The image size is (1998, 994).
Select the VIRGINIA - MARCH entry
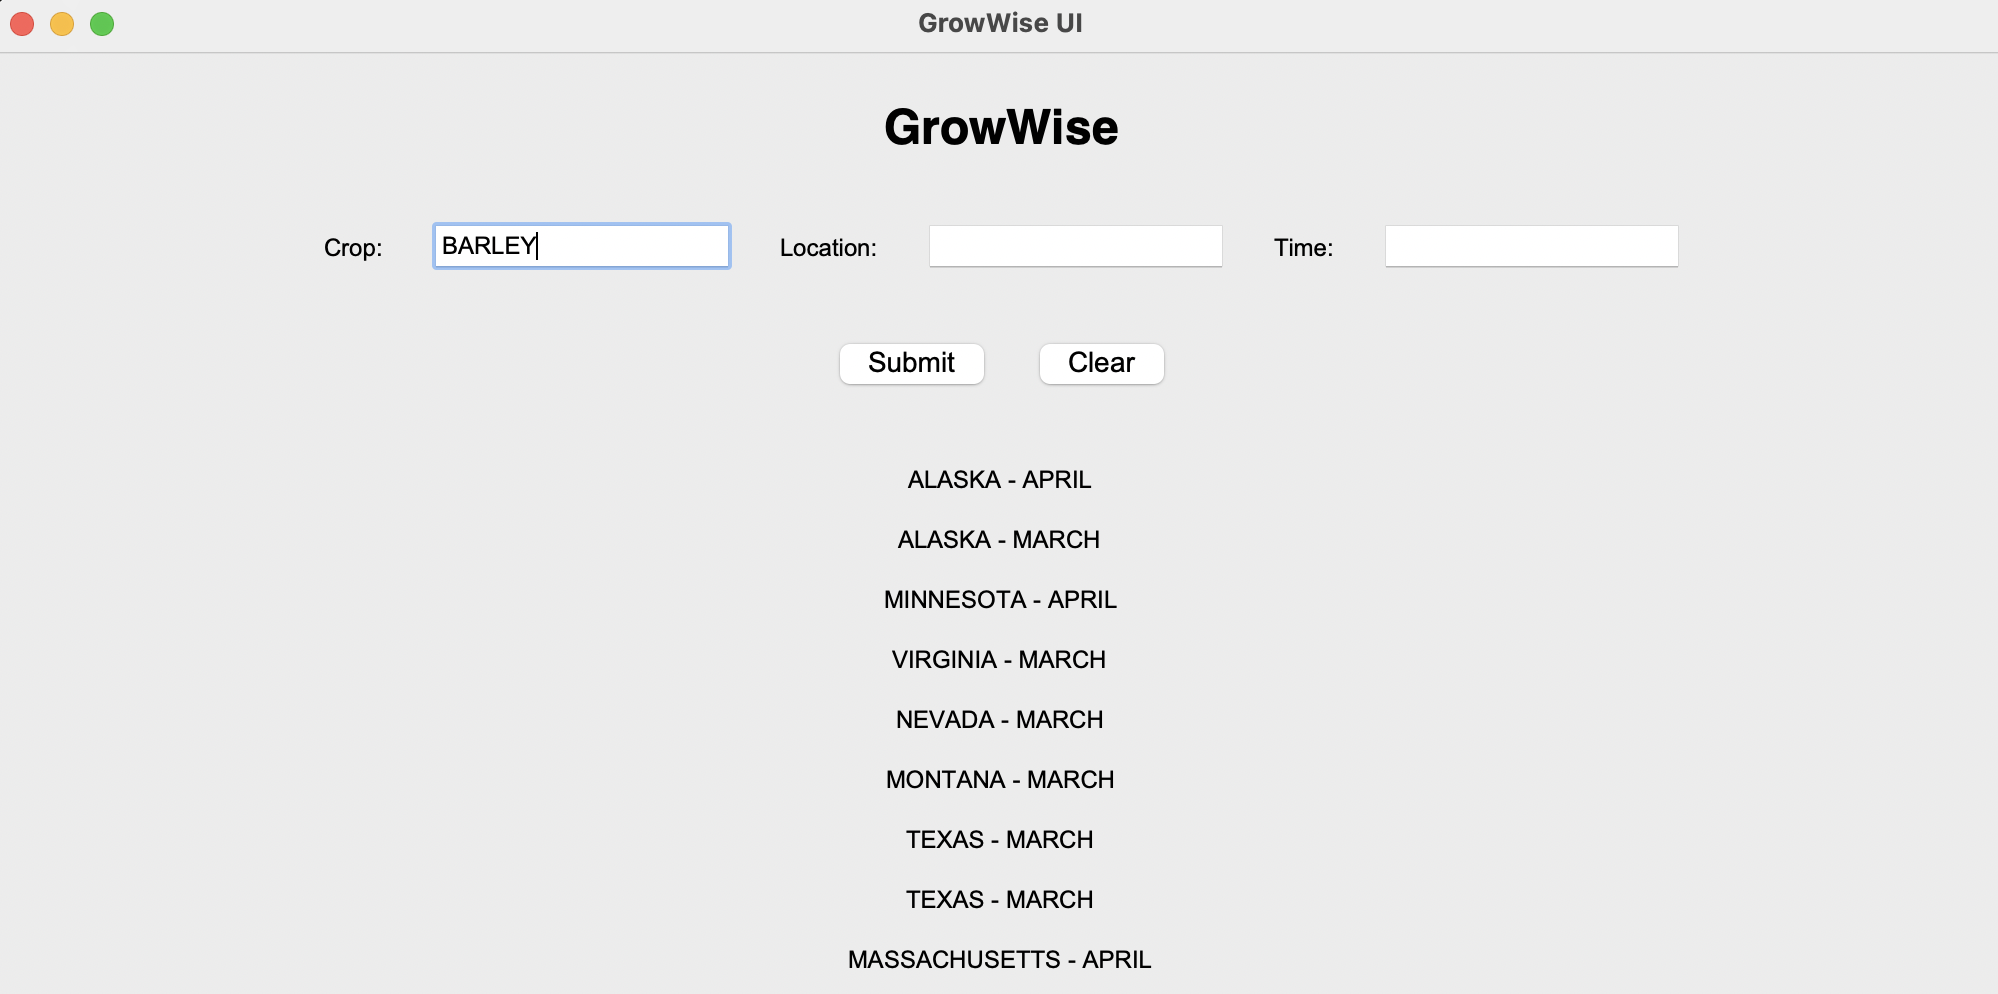[998, 659]
